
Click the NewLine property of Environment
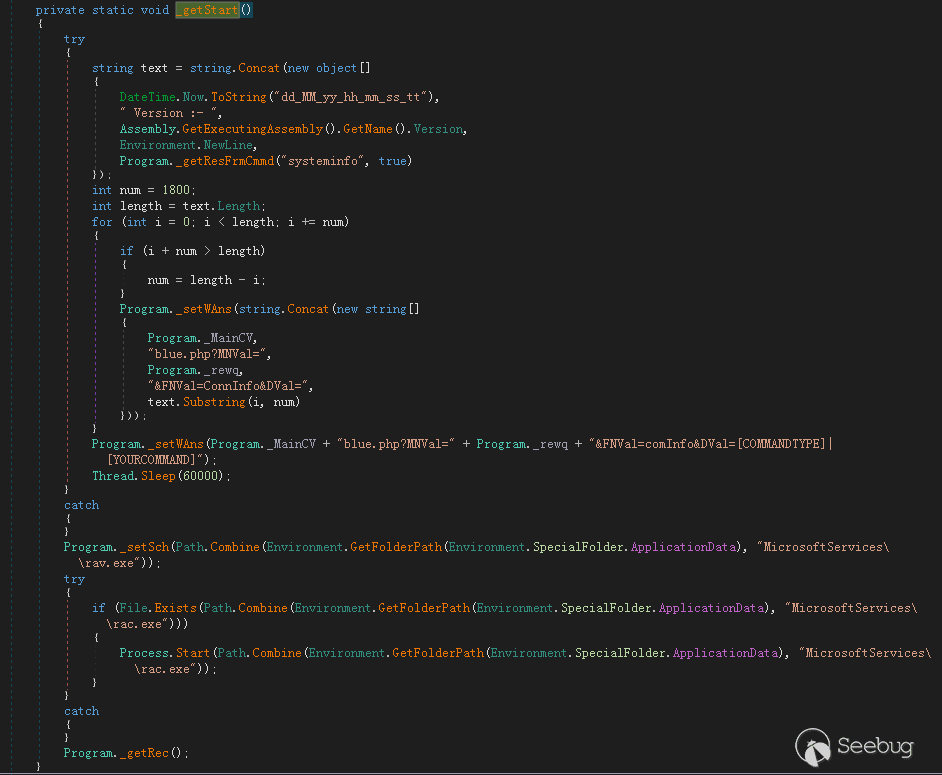[228, 145]
